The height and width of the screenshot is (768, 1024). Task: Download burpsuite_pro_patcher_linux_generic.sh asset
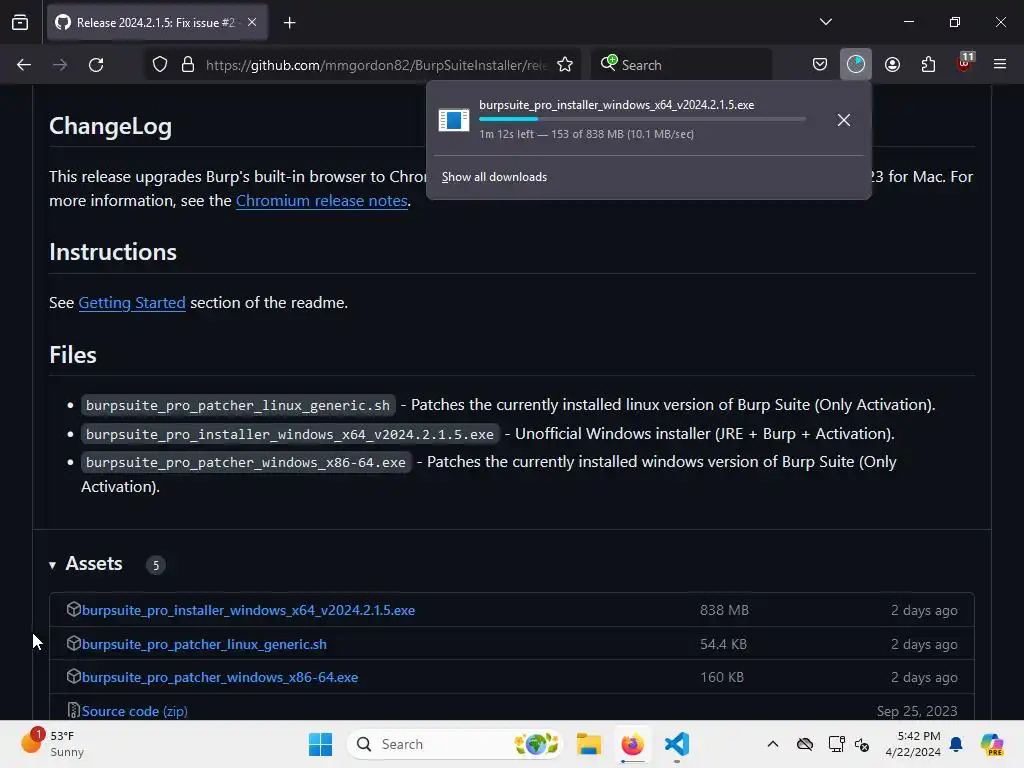click(x=204, y=644)
